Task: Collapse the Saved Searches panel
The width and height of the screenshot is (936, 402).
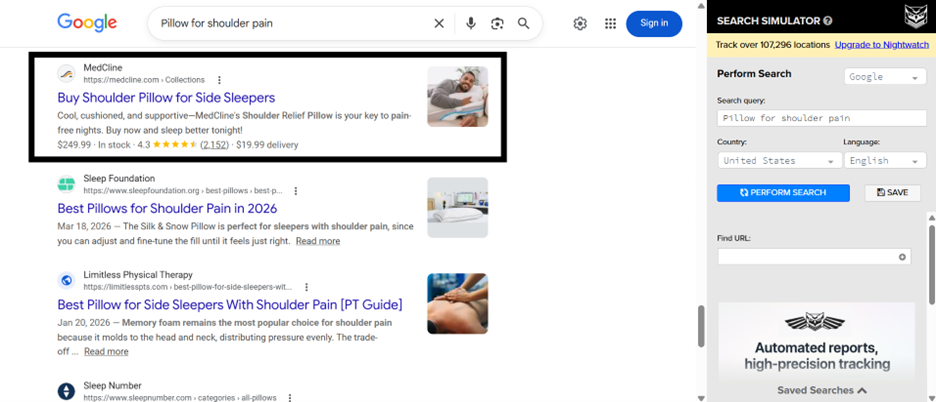Action: click(x=821, y=390)
